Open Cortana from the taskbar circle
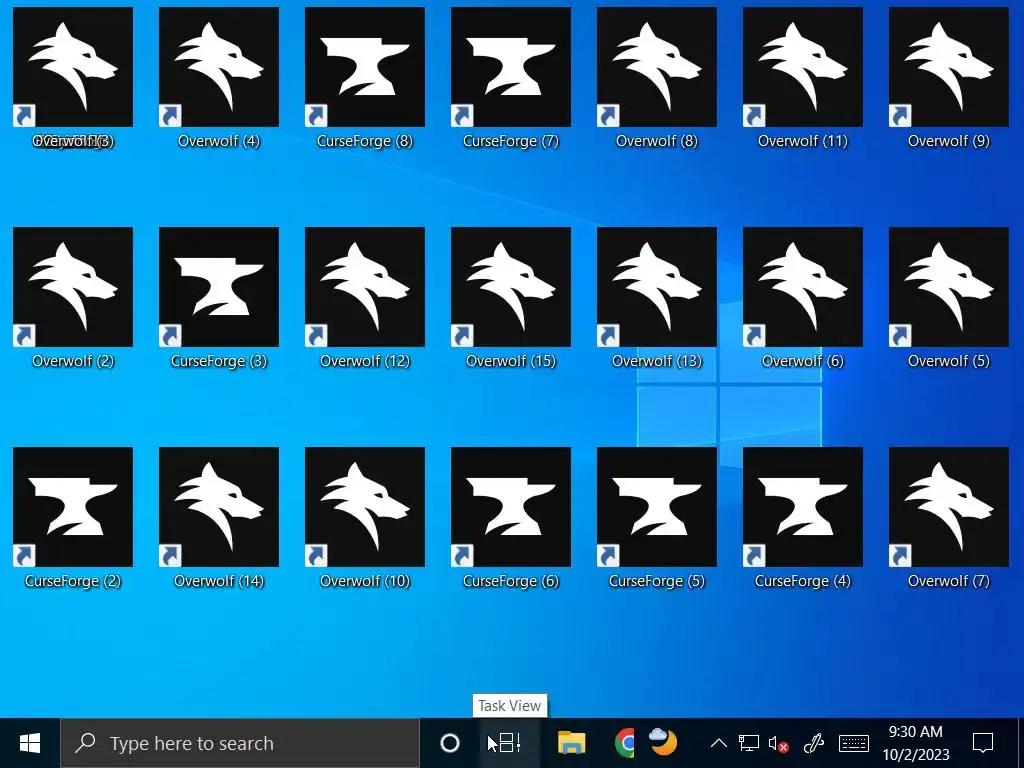 (449, 743)
